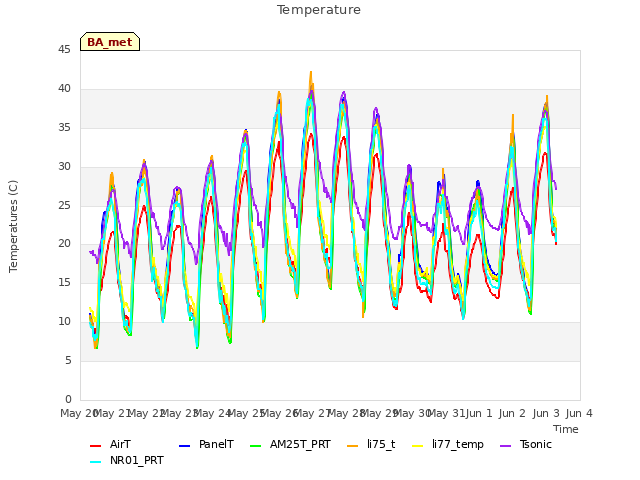The image size is (640, 480).
Task: Toggle the Tsonic series legend label
Action: [536, 444]
